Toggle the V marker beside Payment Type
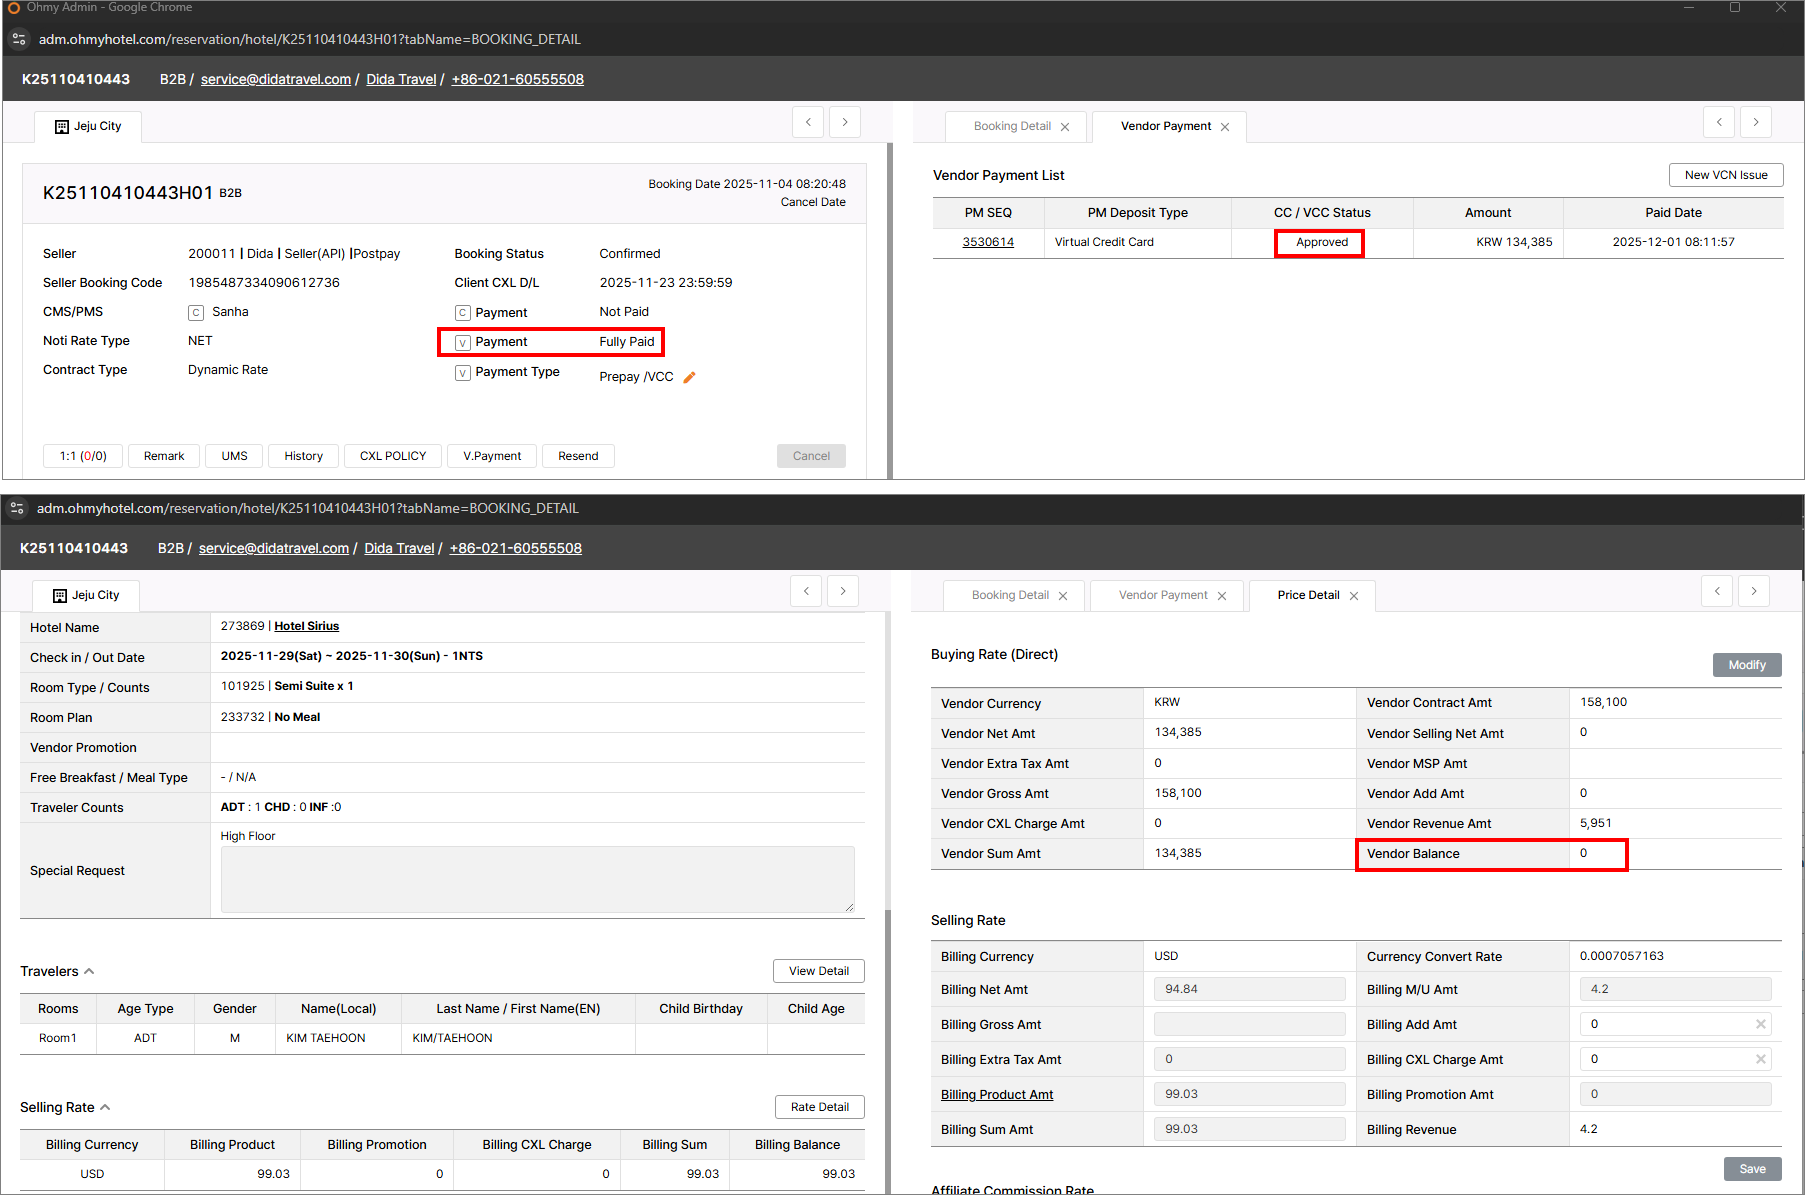Viewport: 1805px width, 1195px height. 463,373
